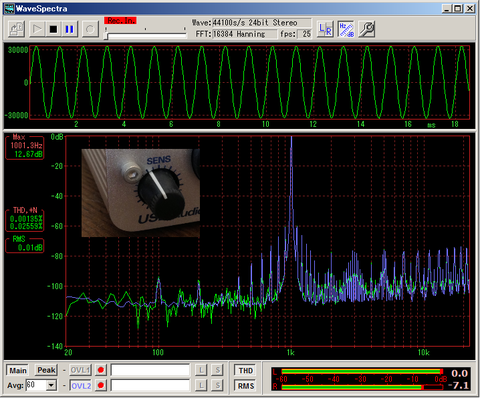
Task: Click the R peak value -7.1
Action: click(459, 386)
